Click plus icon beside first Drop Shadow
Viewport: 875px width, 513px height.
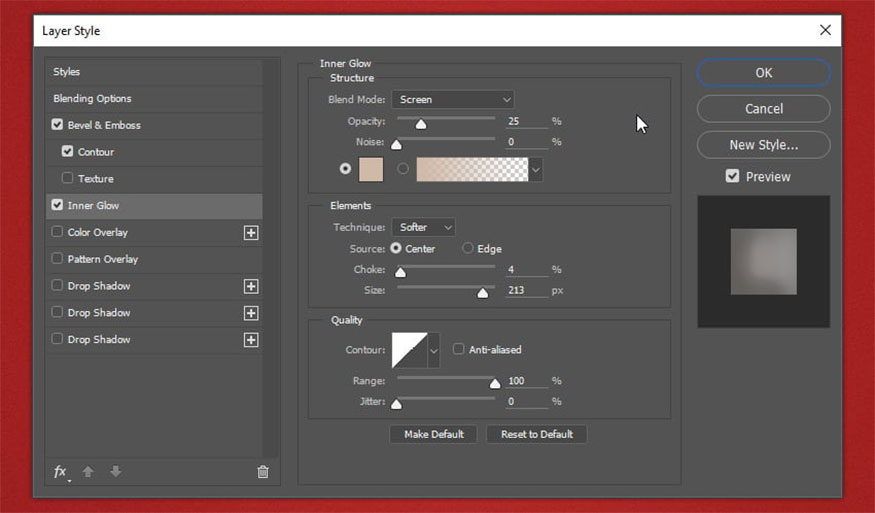click(251, 286)
